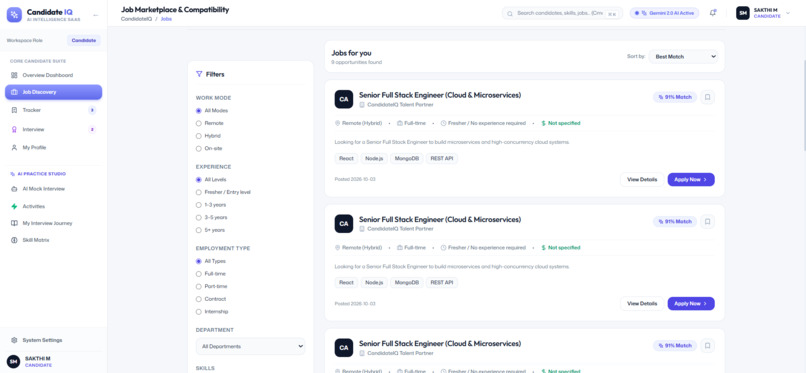Screen dimensions: 806x373
Task: Open the Best Match sort dropdown
Action: 683,57
